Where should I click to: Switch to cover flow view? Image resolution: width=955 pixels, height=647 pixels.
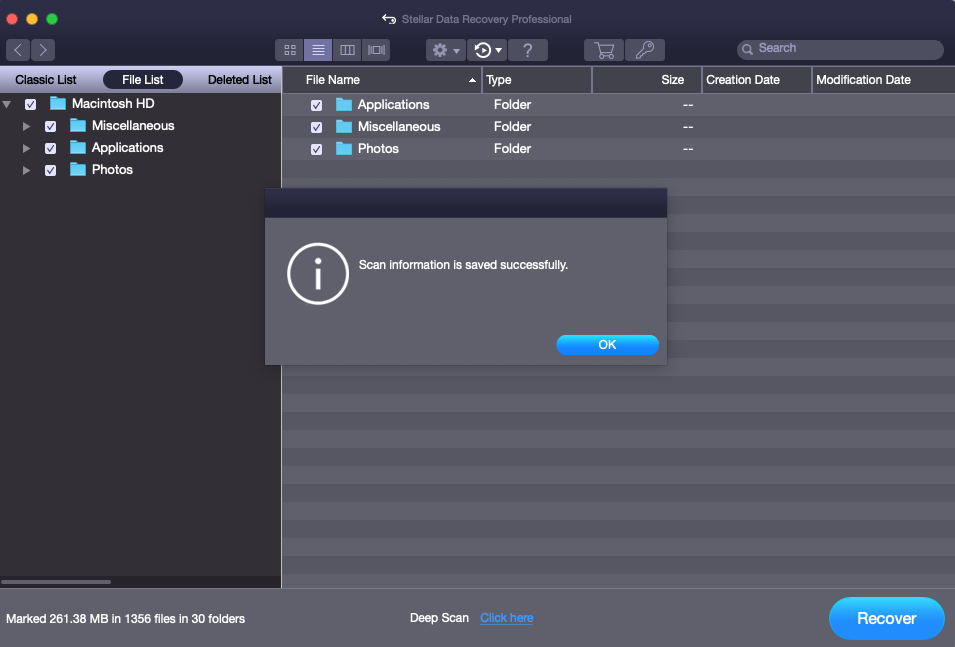tap(376, 50)
